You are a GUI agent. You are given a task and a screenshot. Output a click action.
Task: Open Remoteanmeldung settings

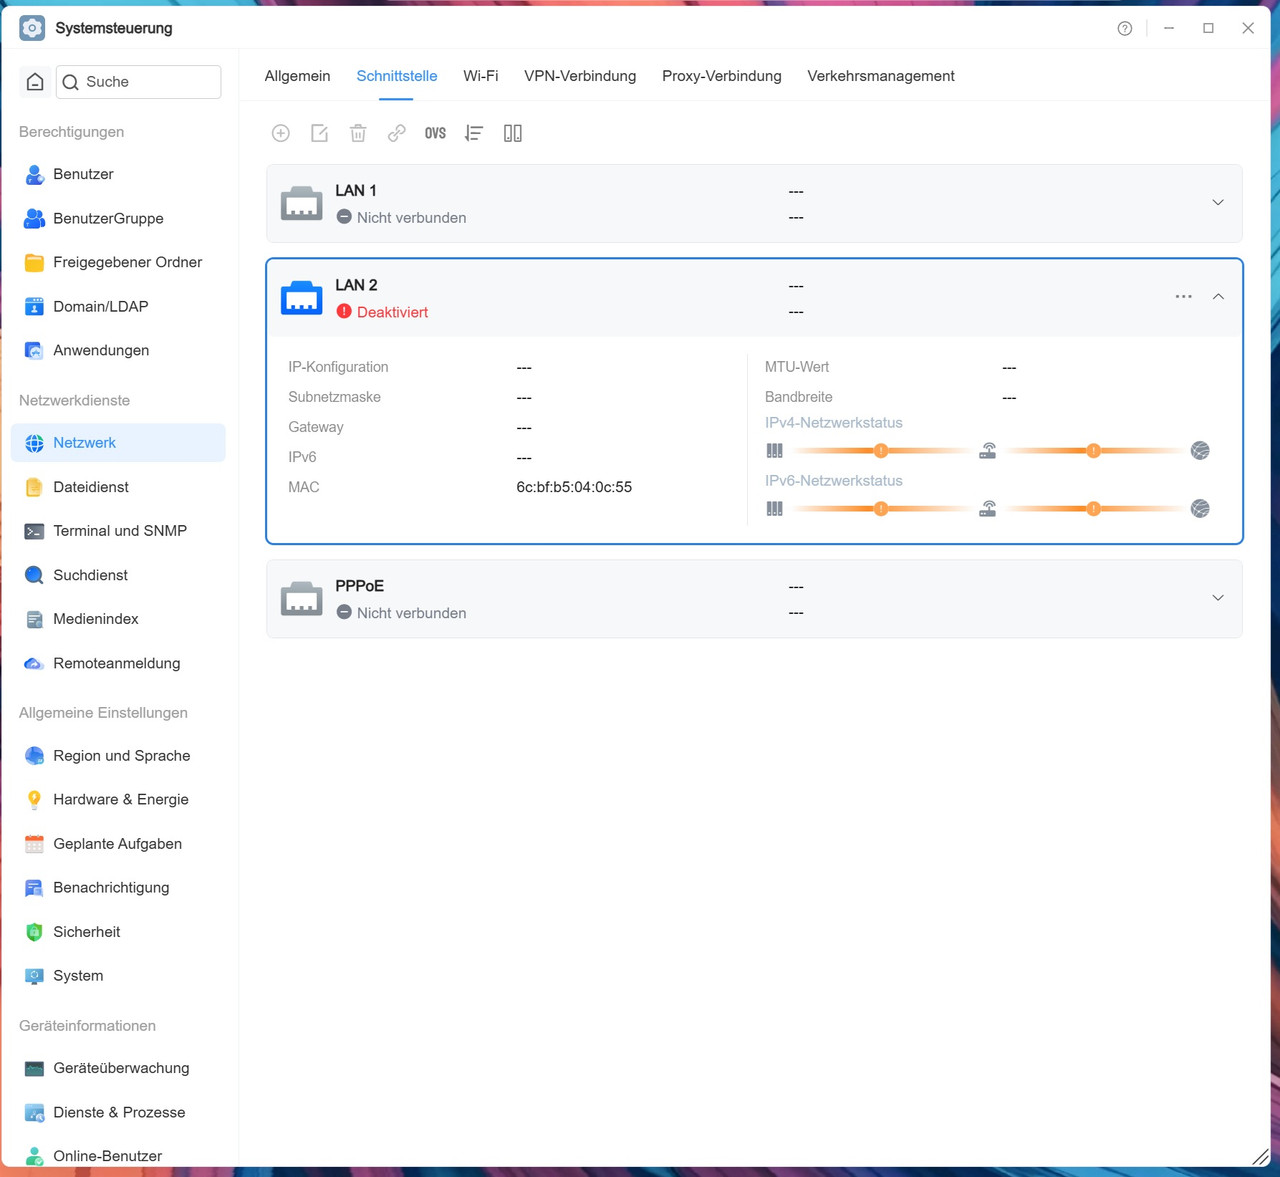click(x=118, y=663)
